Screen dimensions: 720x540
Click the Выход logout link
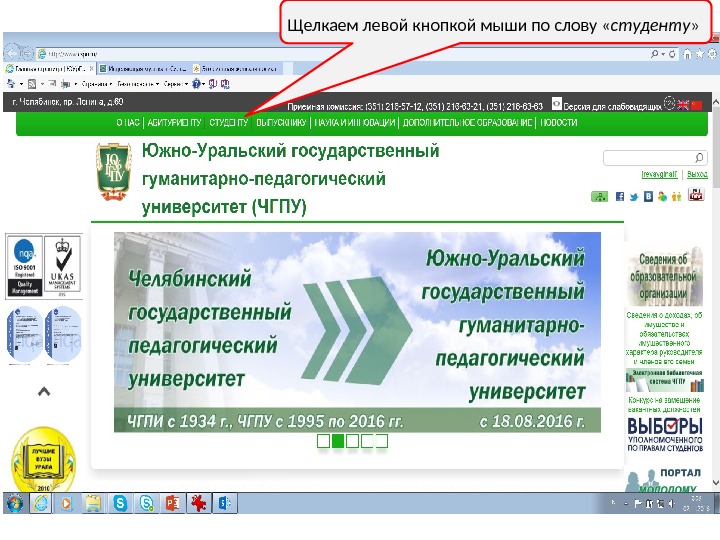pyautogui.click(x=697, y=174)
